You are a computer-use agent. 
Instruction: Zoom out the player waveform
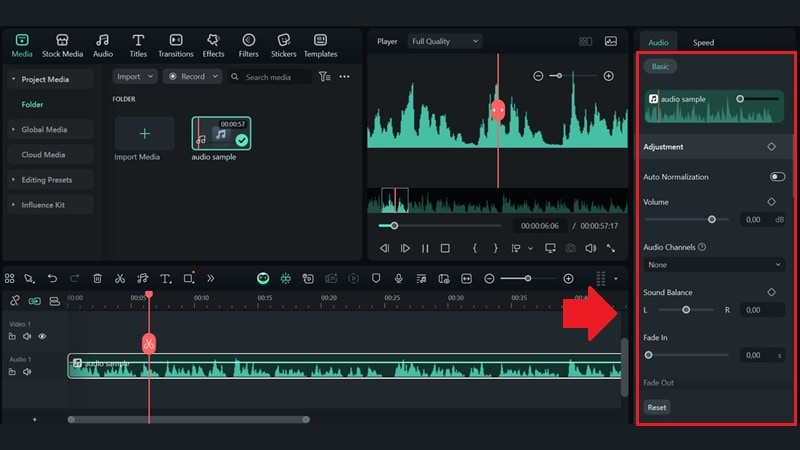538,76
